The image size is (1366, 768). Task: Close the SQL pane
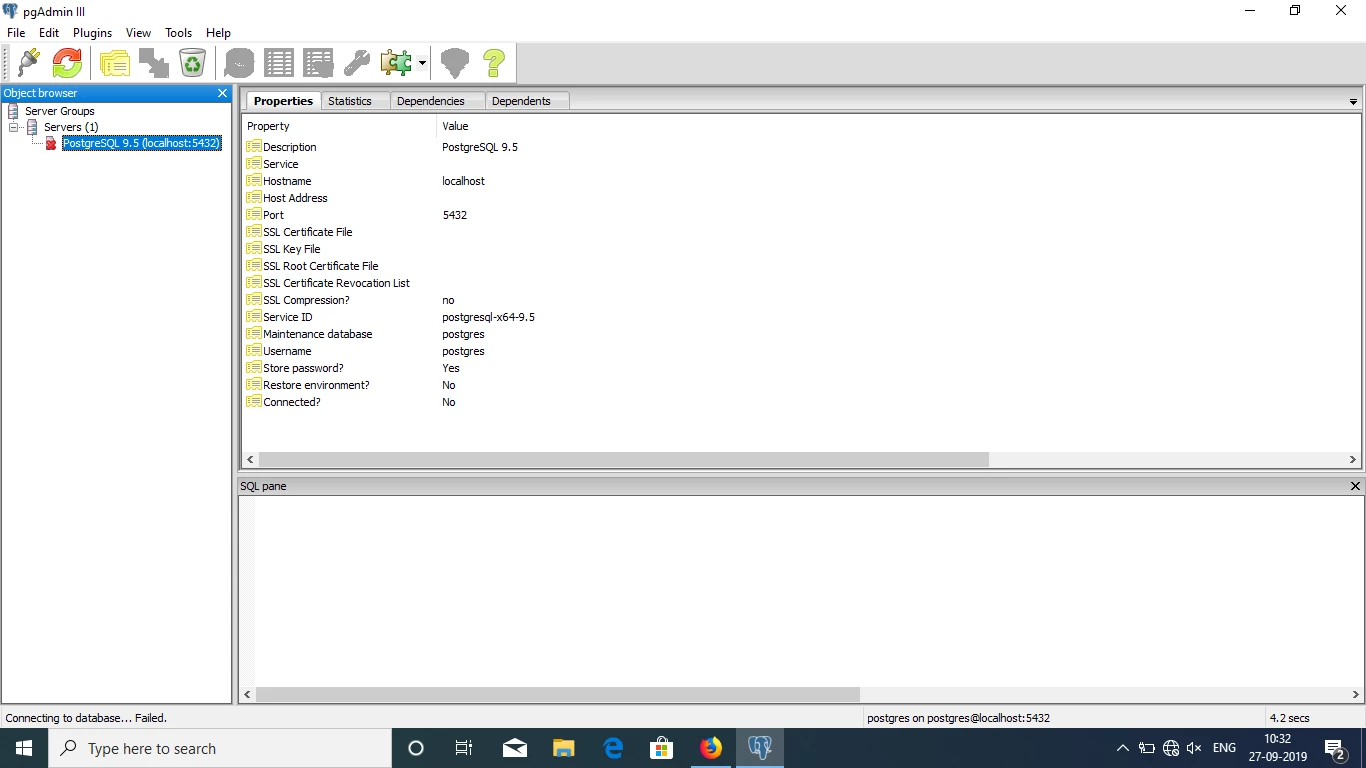1355,486
